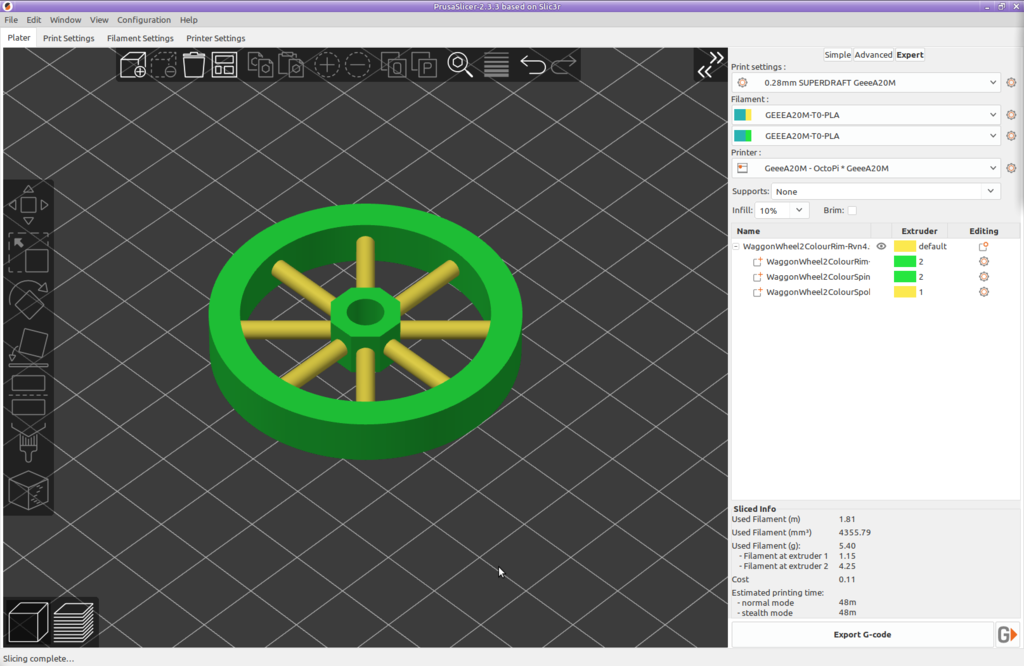Switch to Simple mode
Image resolution: width=1024 pixels, height=666 pixels.
[838, 55]
